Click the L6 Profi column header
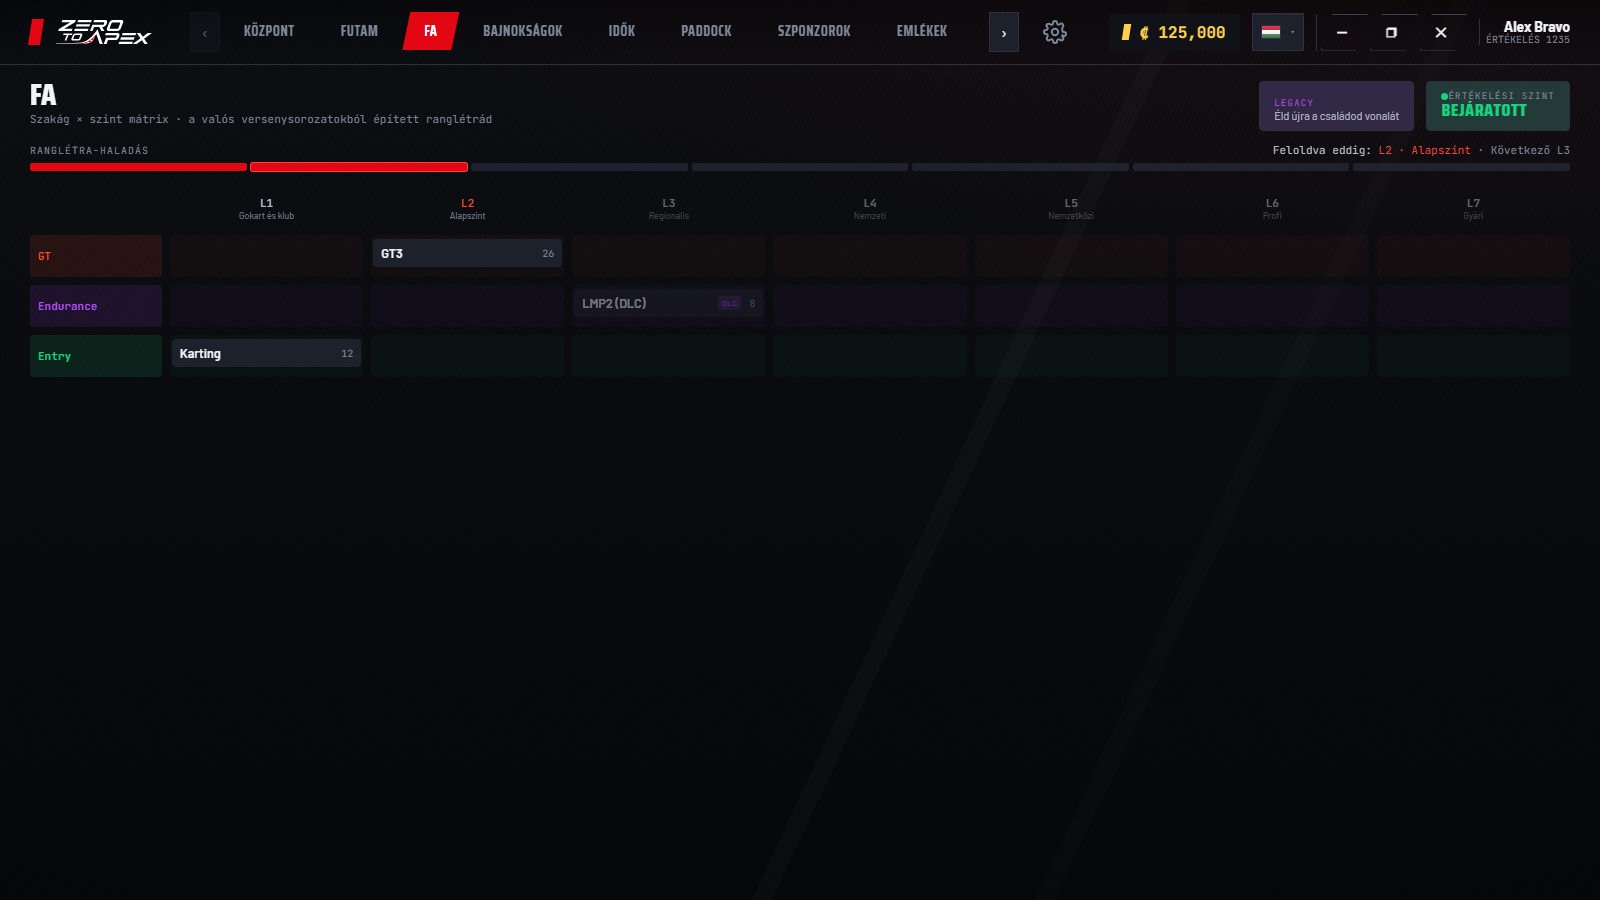The image size is (1600, 900). coord(1272,209)
